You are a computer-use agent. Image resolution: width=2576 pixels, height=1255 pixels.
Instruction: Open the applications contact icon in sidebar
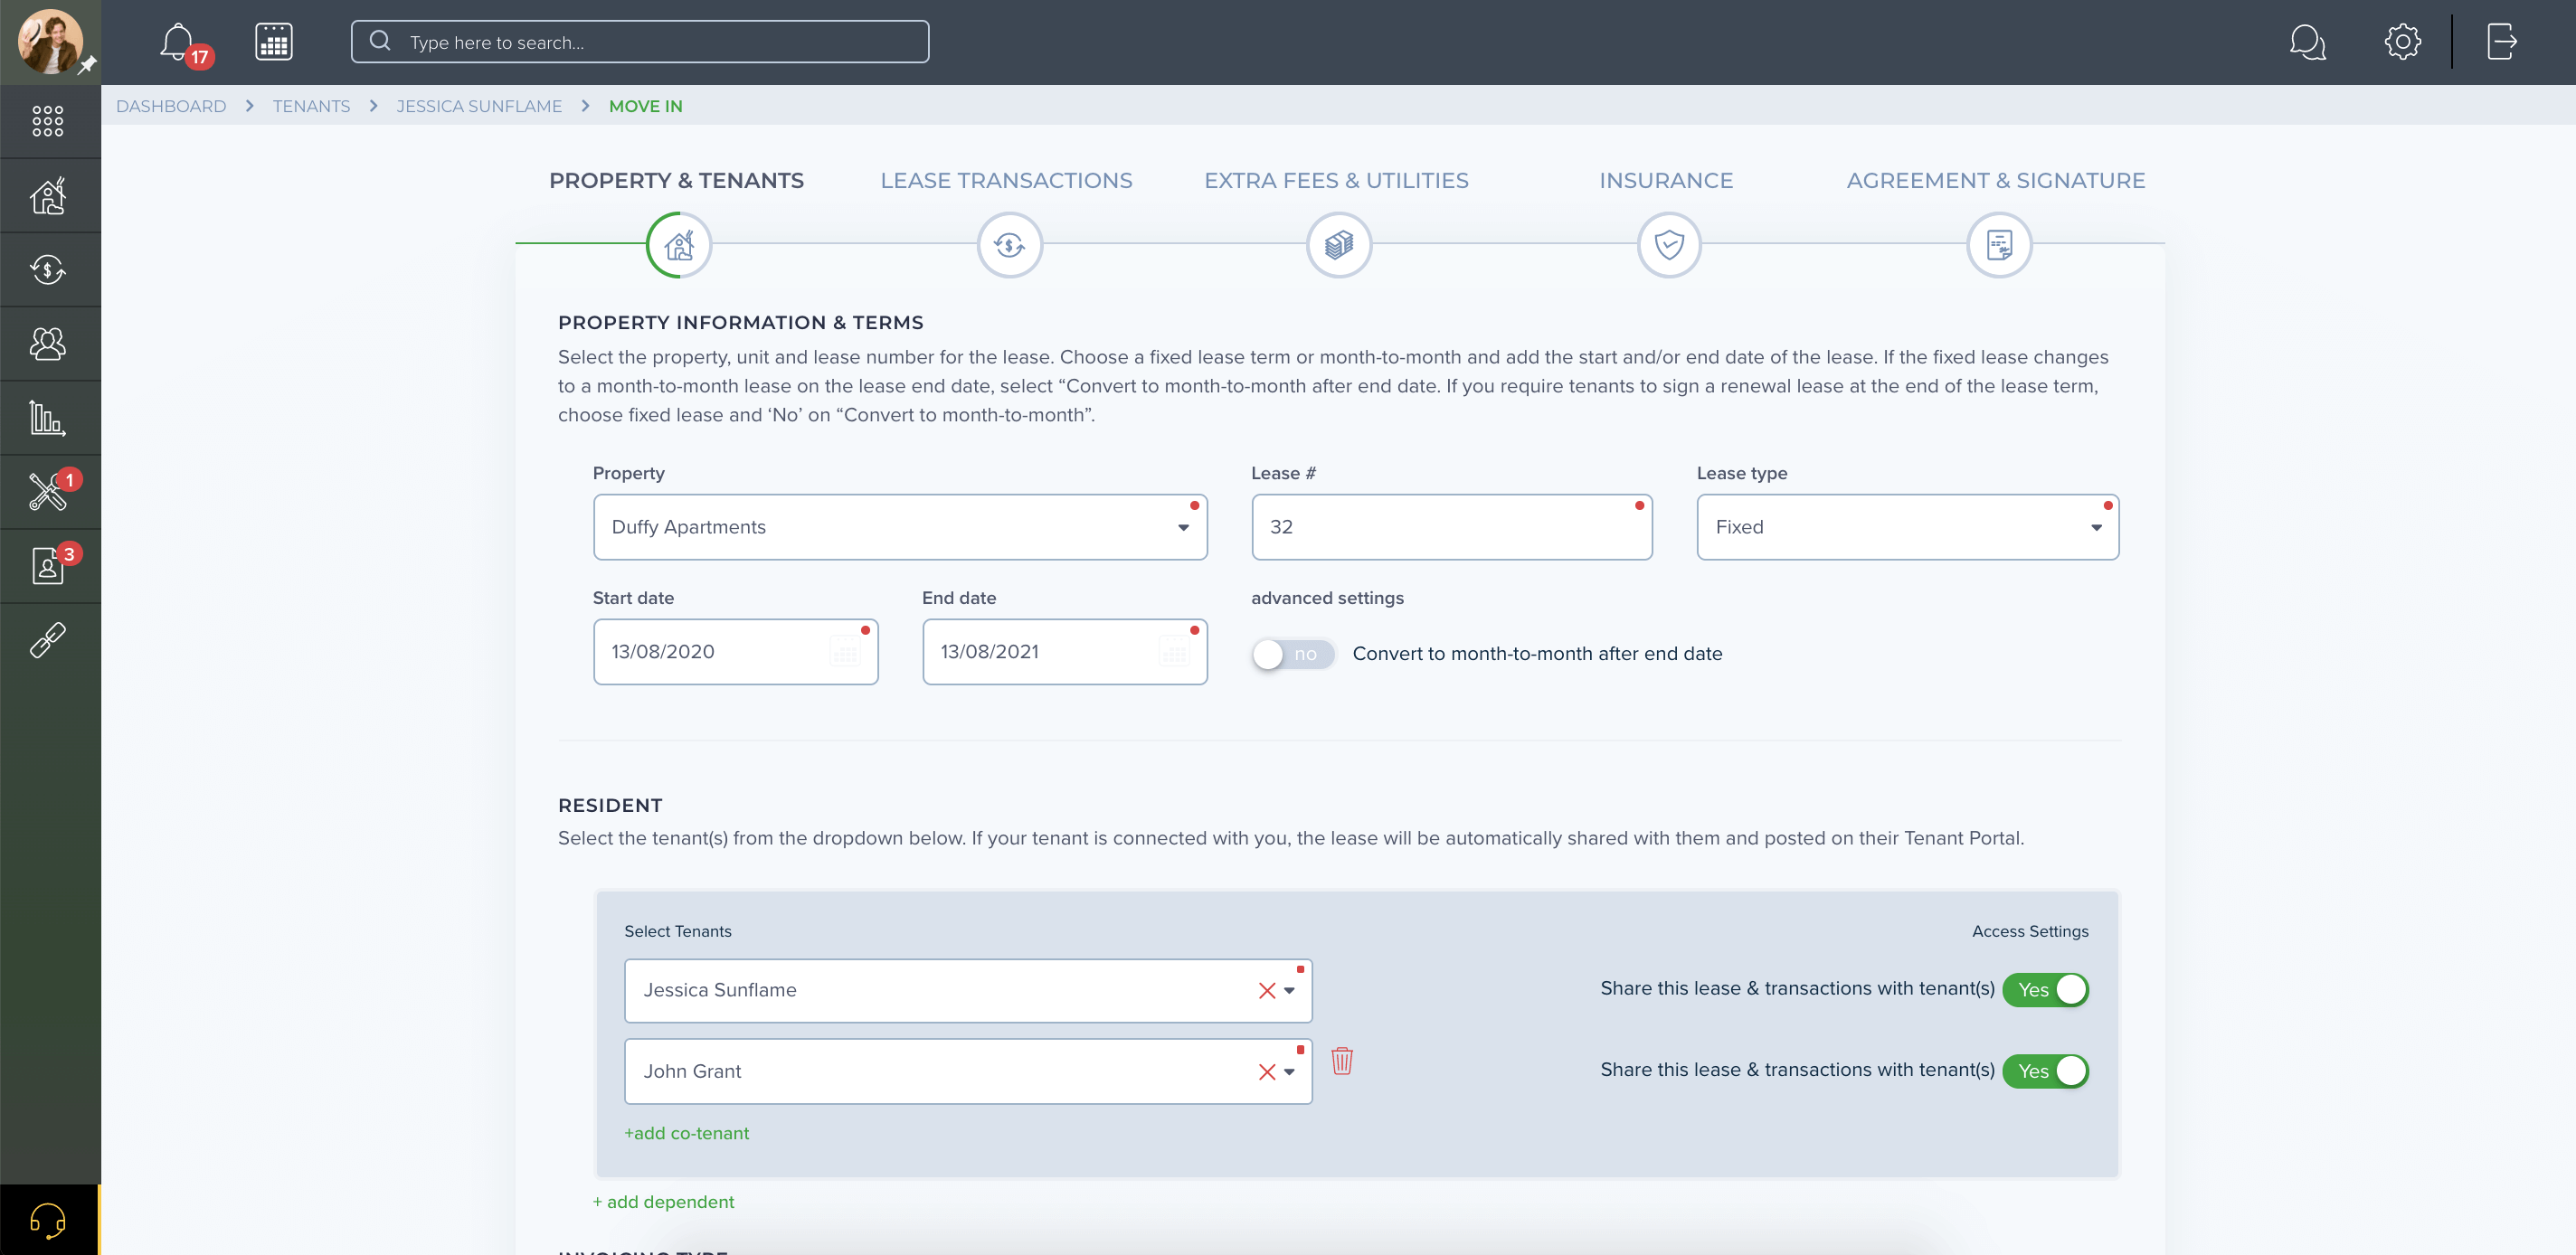coord(48,566)
